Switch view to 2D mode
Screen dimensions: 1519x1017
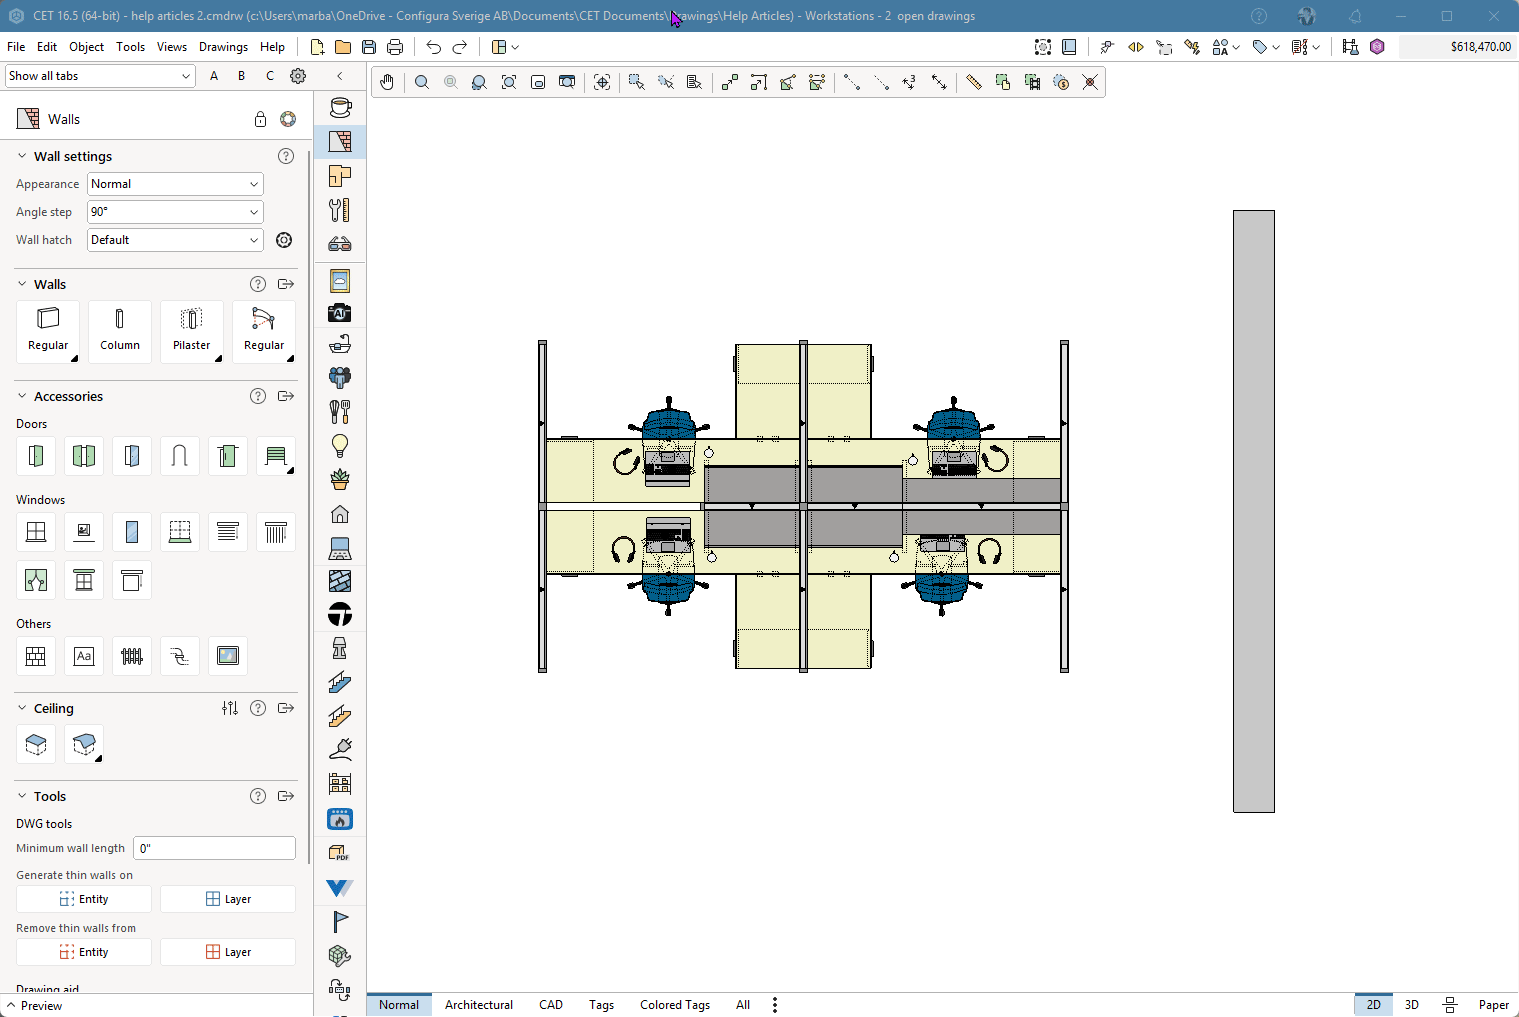pyautogui.click(x=1374, y=1005)
